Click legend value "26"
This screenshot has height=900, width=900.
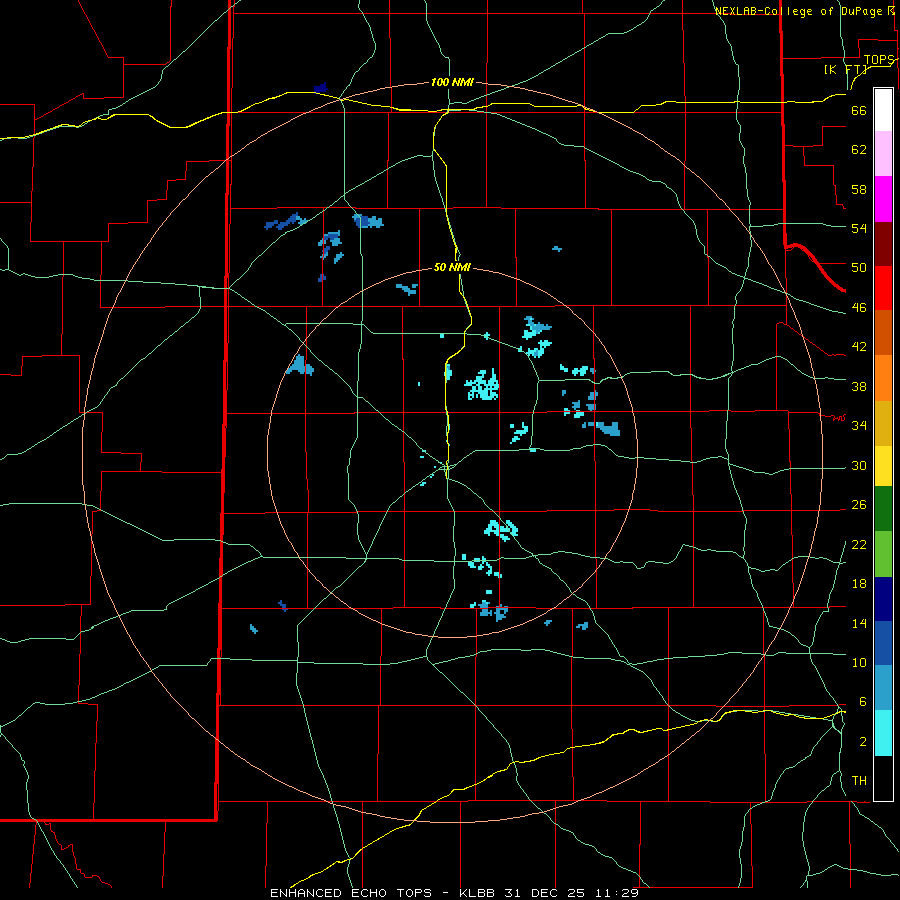pyautogui.click(x=859, y=505)
